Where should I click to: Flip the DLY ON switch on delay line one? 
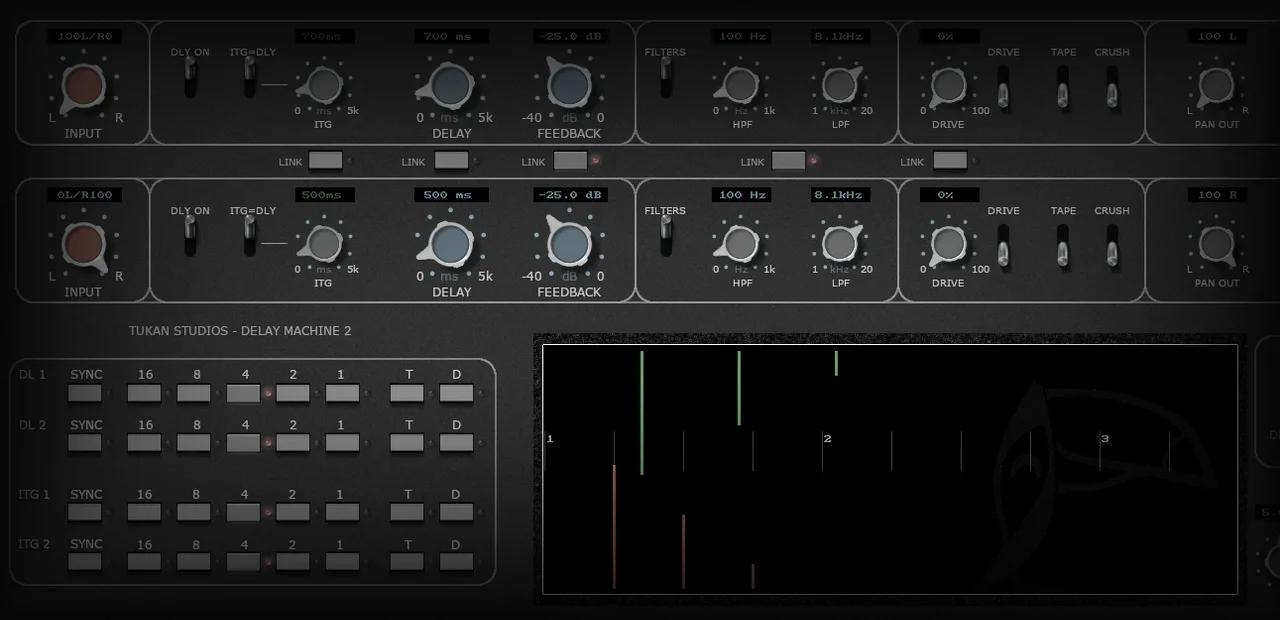click(x=190, y=78)
